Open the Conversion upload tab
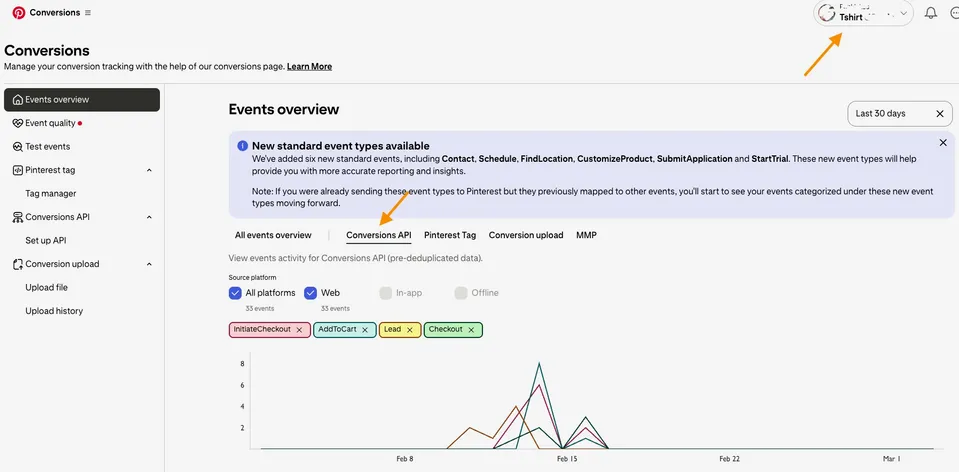 pyautogui.click(x=526, y=235)
